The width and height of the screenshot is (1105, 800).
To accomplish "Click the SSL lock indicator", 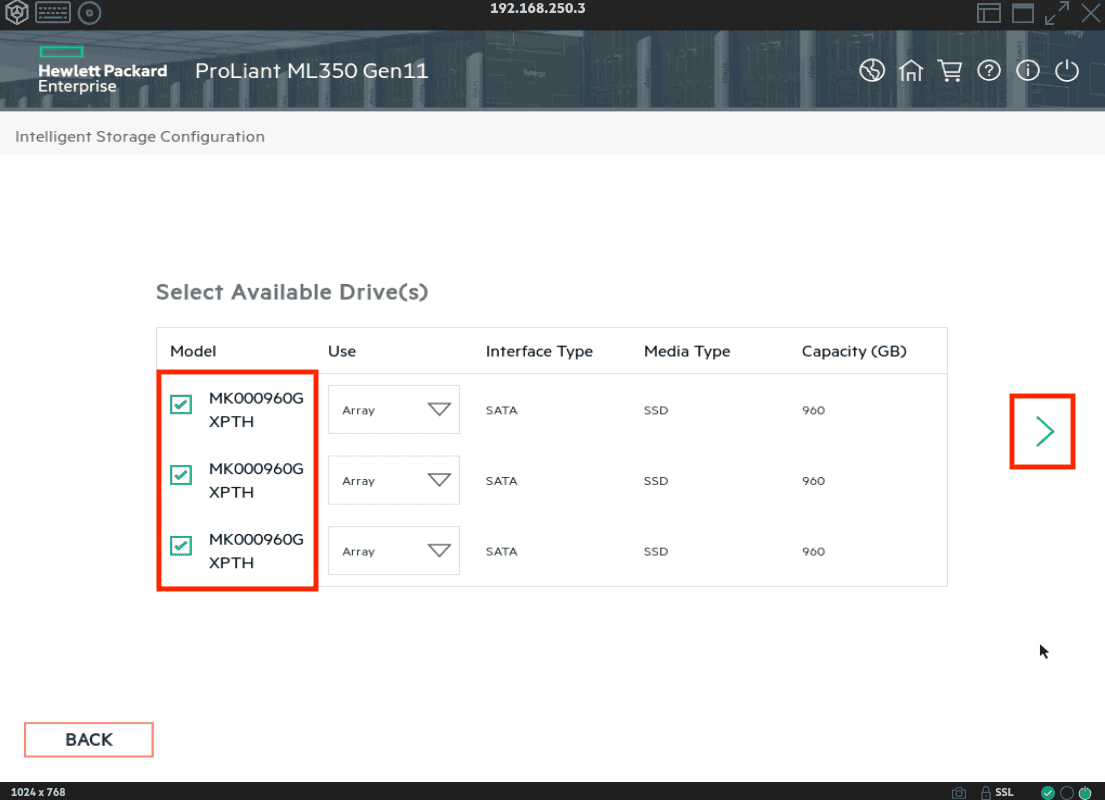I will coord(996,792).
